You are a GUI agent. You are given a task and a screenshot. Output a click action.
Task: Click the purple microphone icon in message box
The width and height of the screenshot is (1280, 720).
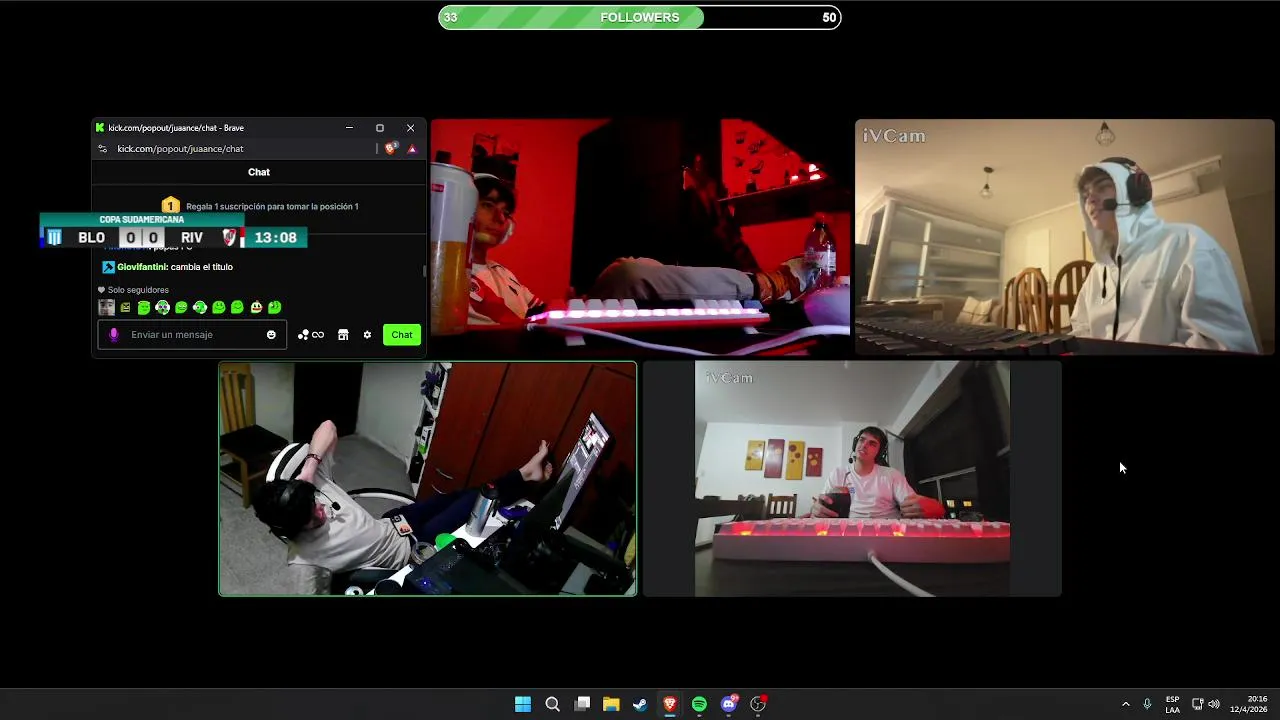pos(114,335)
